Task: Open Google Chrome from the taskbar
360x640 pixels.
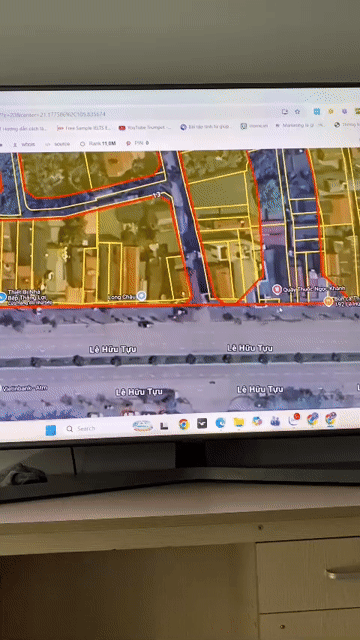Action: (184, 424)
